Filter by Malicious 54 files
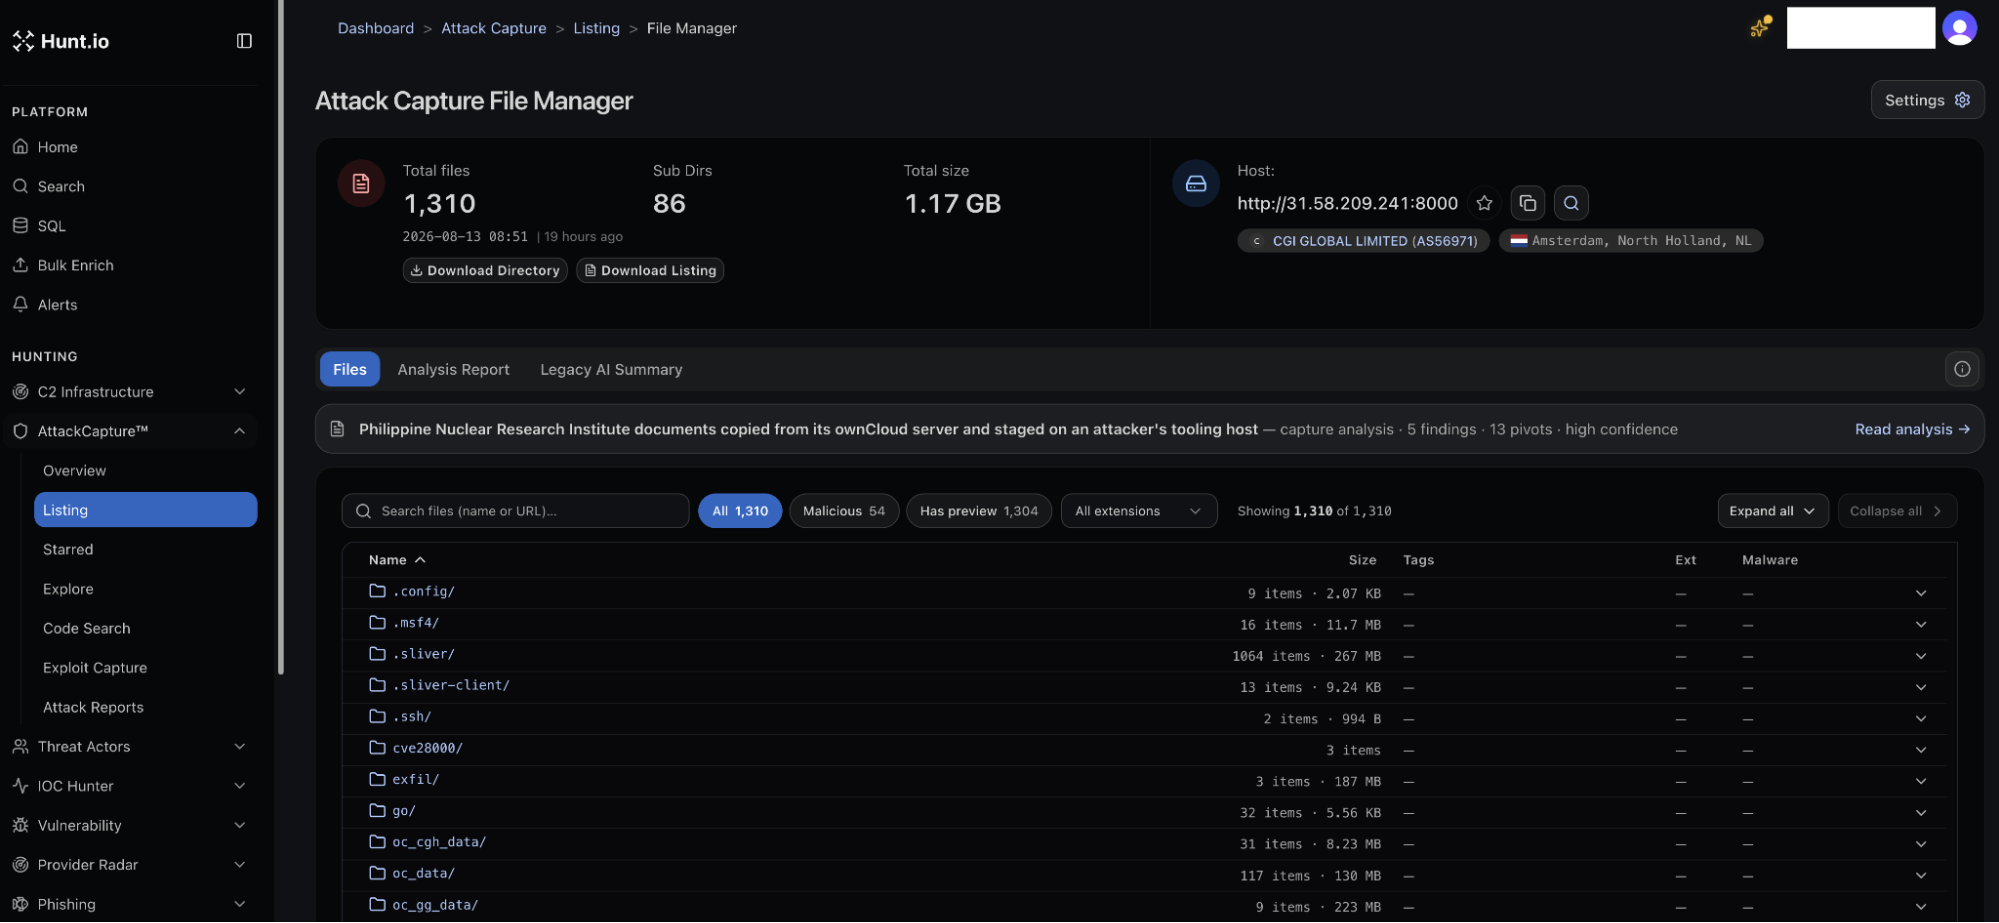 click(844, 511)
